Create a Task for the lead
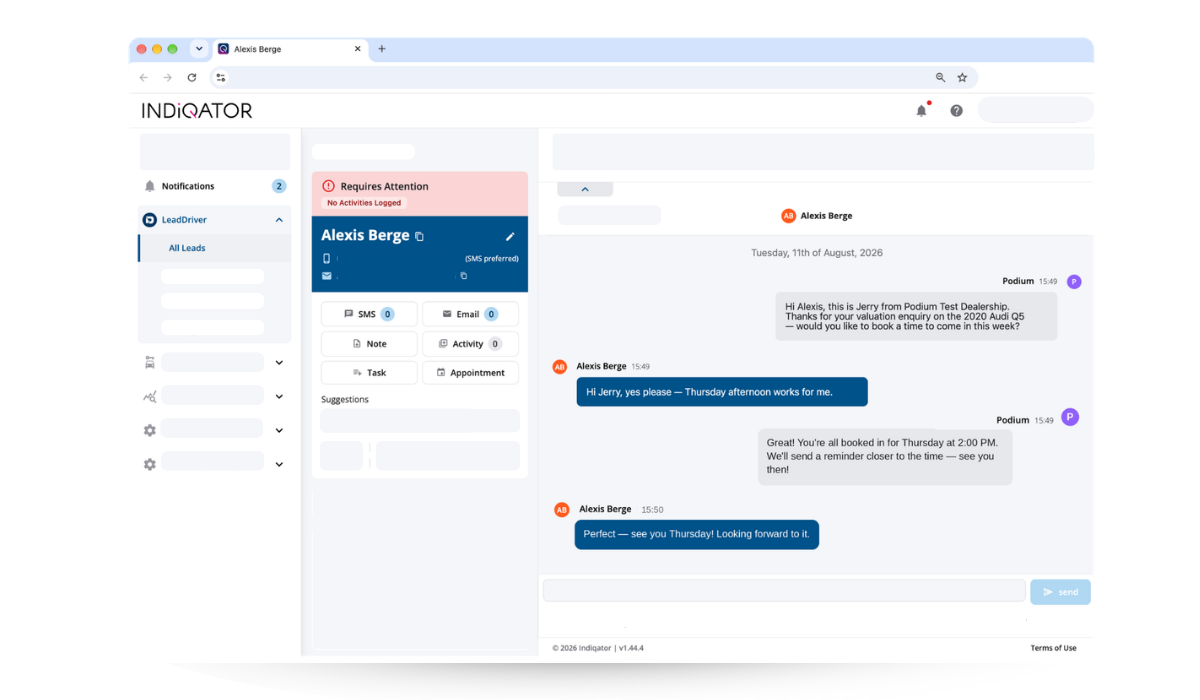 pos(369,372)
